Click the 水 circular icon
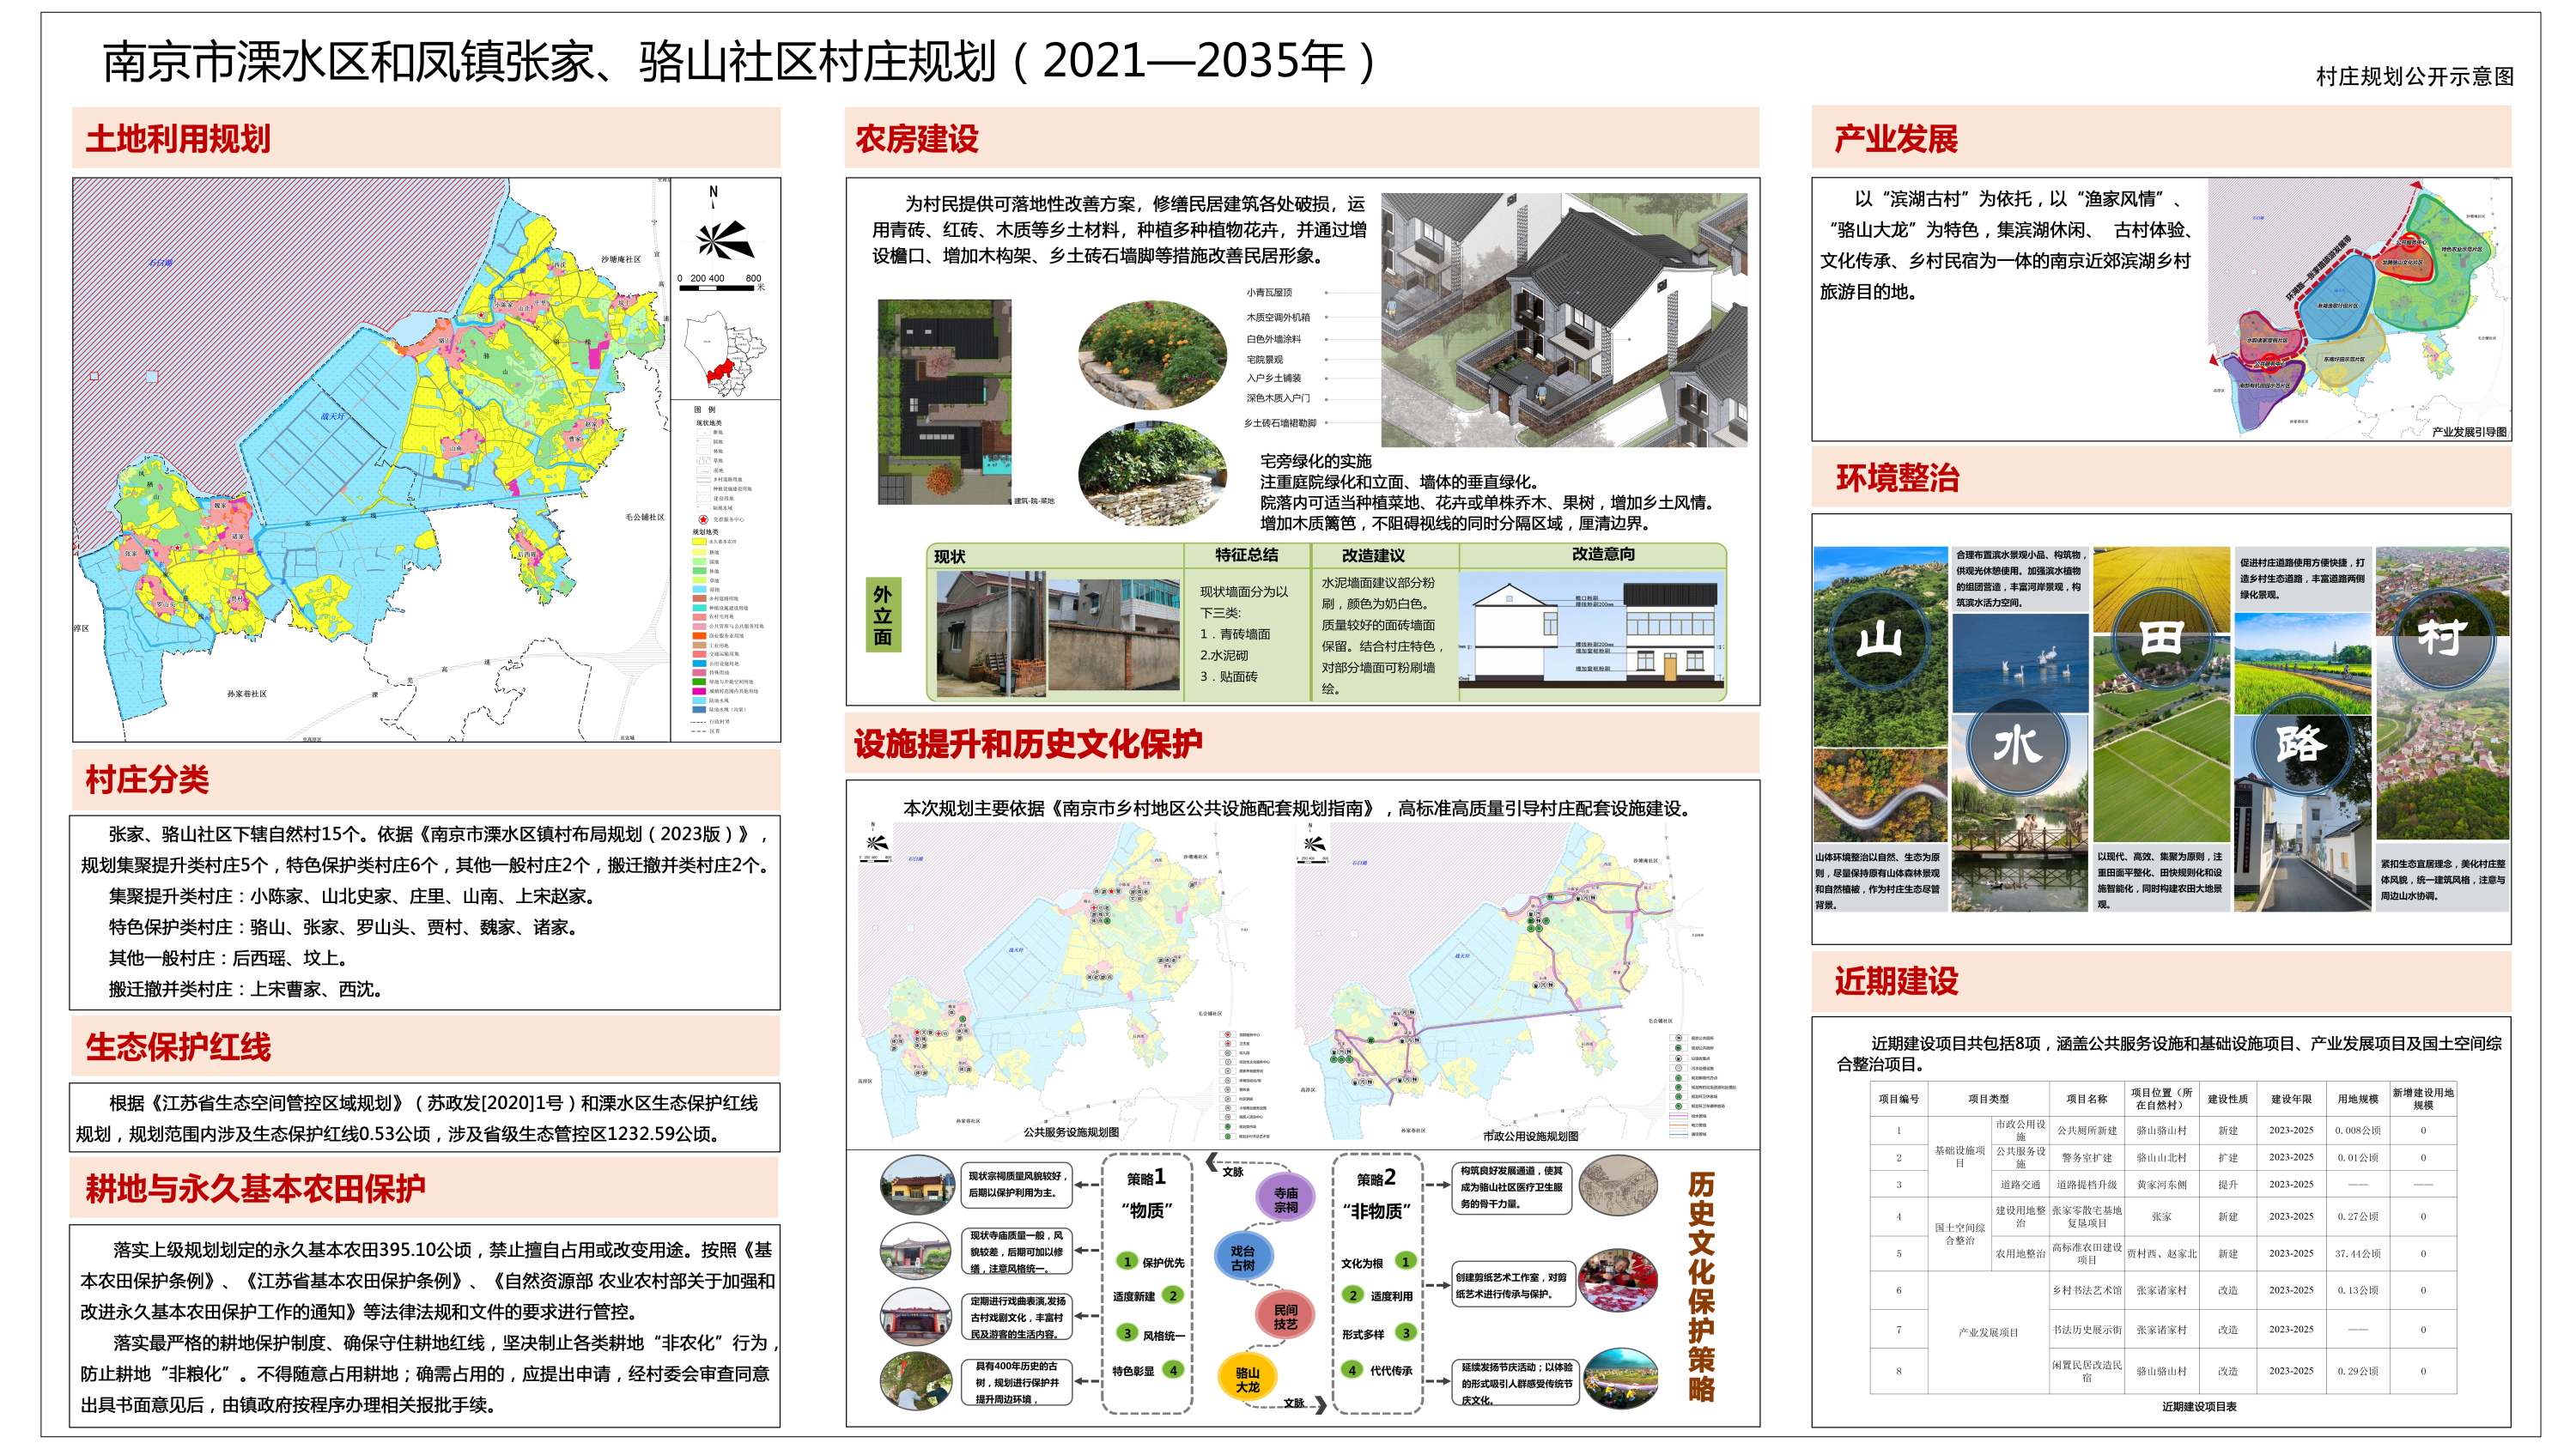 click(x=2016, y=746)
